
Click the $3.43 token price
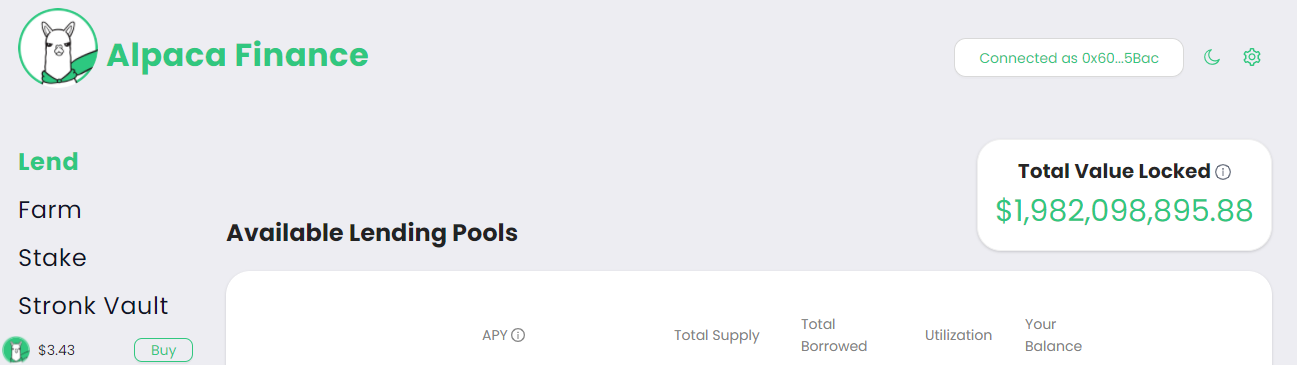56,350
